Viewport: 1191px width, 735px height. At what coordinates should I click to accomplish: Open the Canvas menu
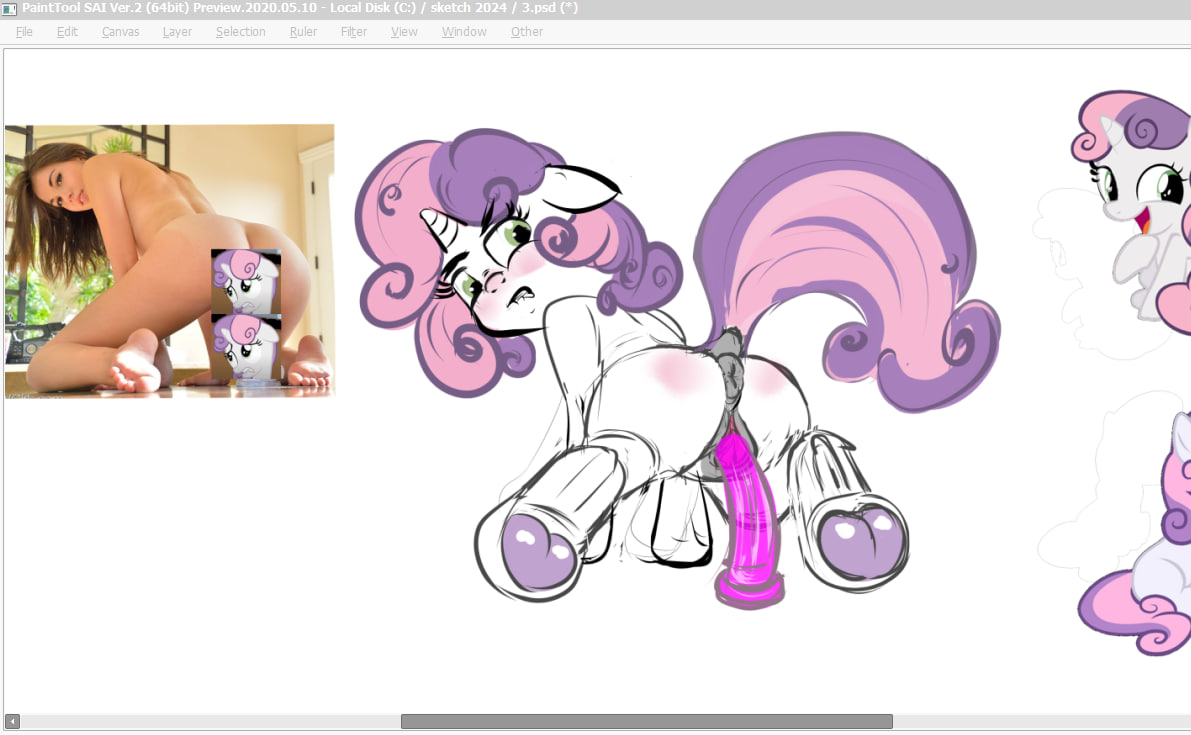[x=120, y=32]
